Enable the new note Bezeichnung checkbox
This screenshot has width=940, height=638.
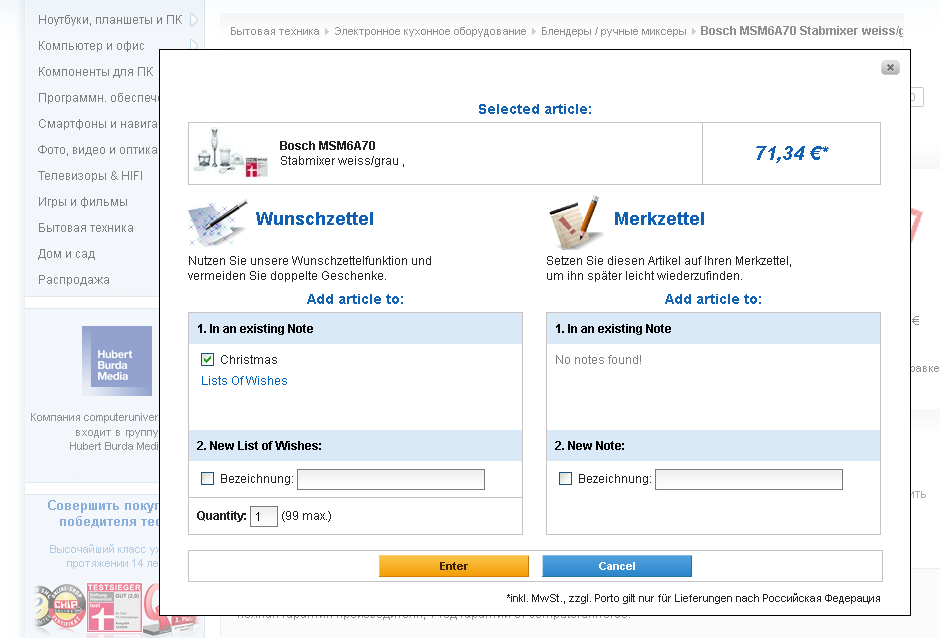click(x=566, y=479)
